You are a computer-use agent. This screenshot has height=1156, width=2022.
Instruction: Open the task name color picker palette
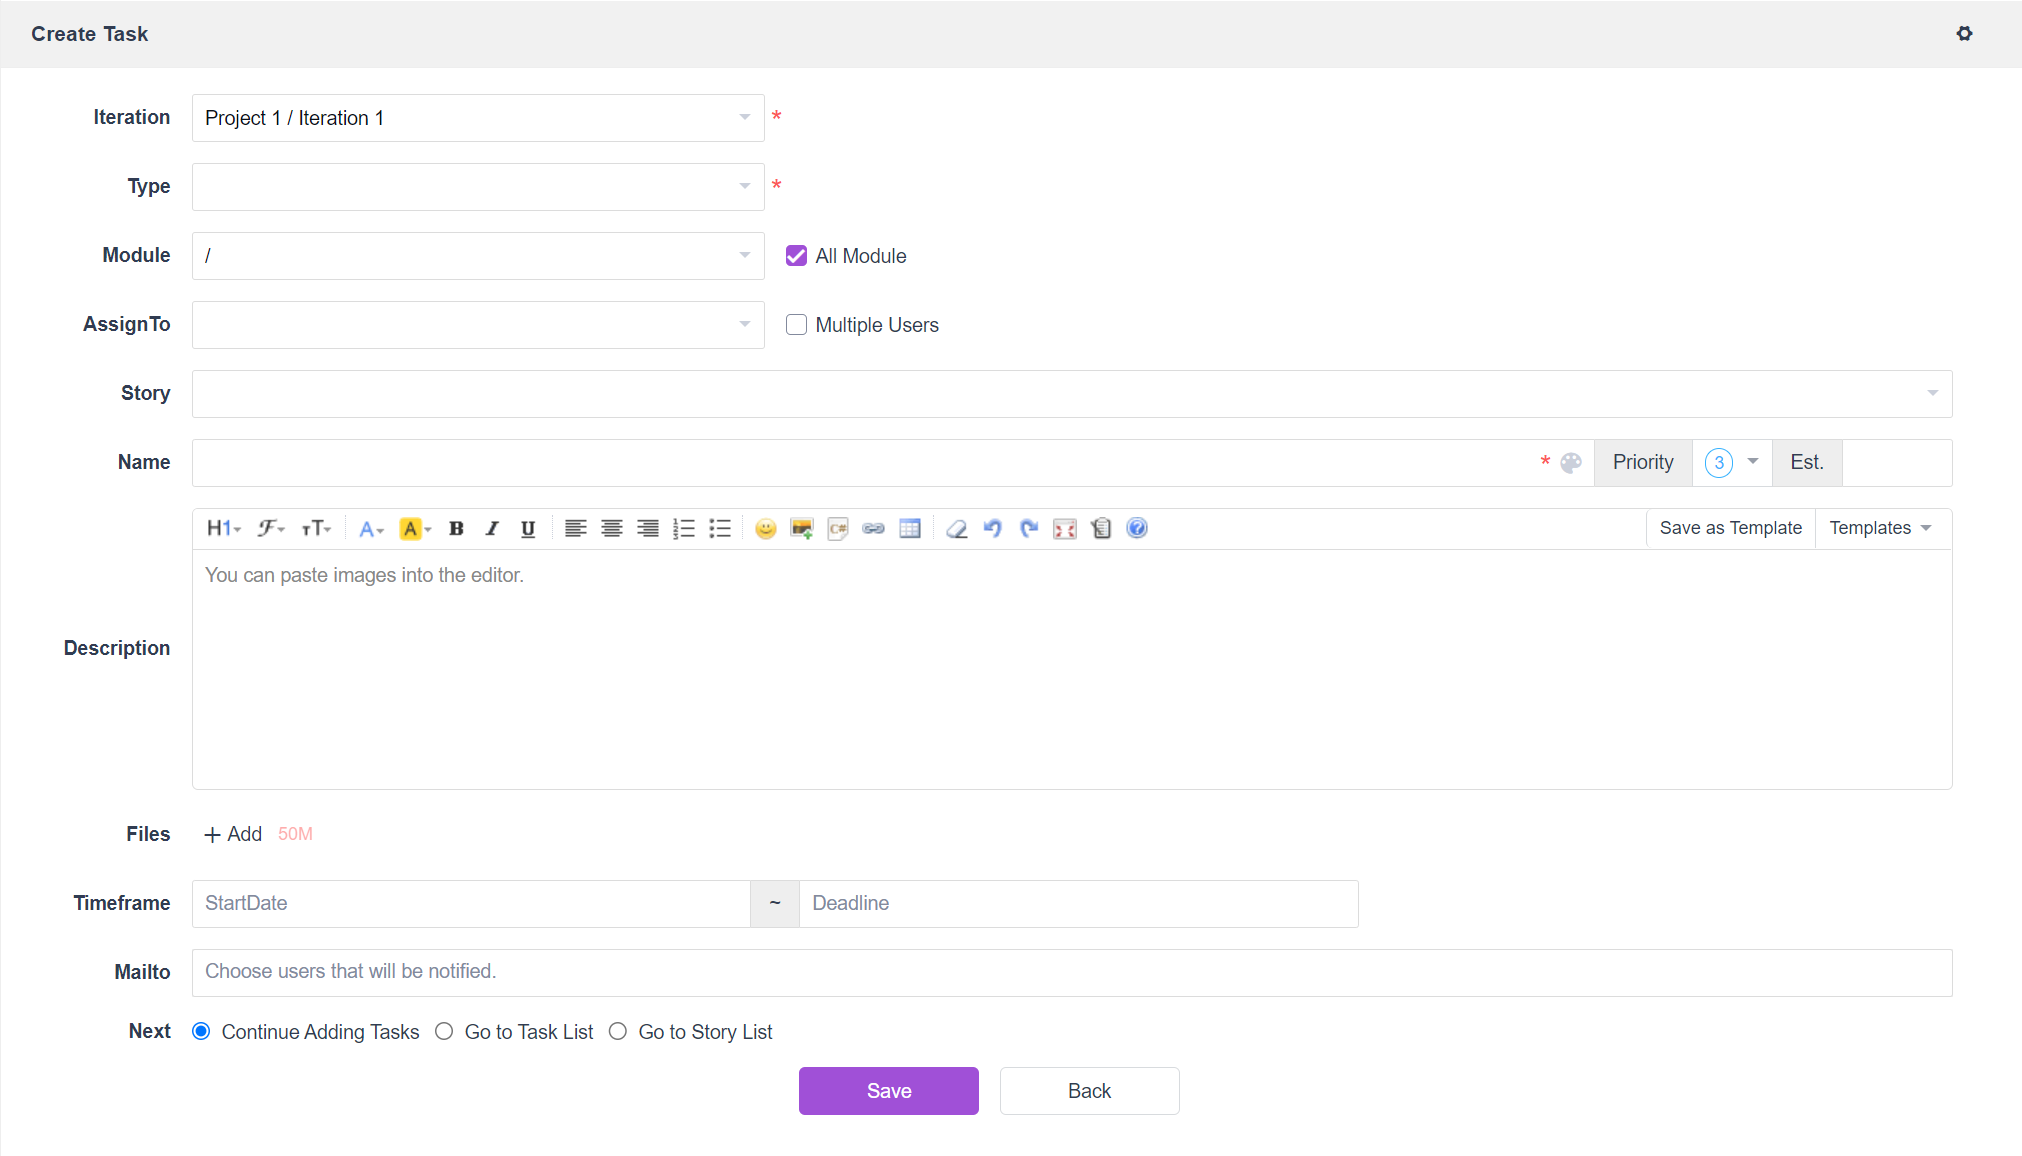tap(1571, 463)
